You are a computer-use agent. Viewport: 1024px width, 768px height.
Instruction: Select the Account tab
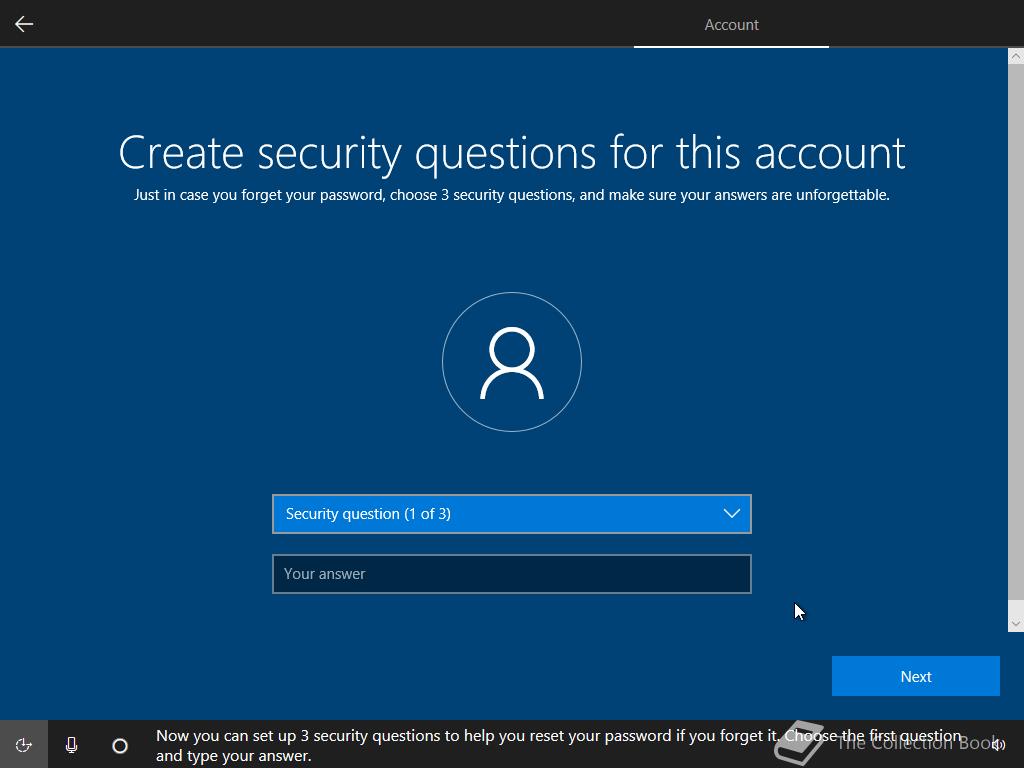(x=731, y=25)
